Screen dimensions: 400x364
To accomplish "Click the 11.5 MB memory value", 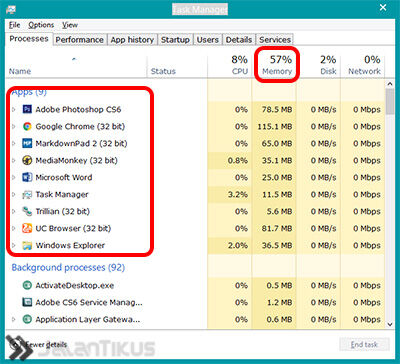I will (x=277, y=194).
